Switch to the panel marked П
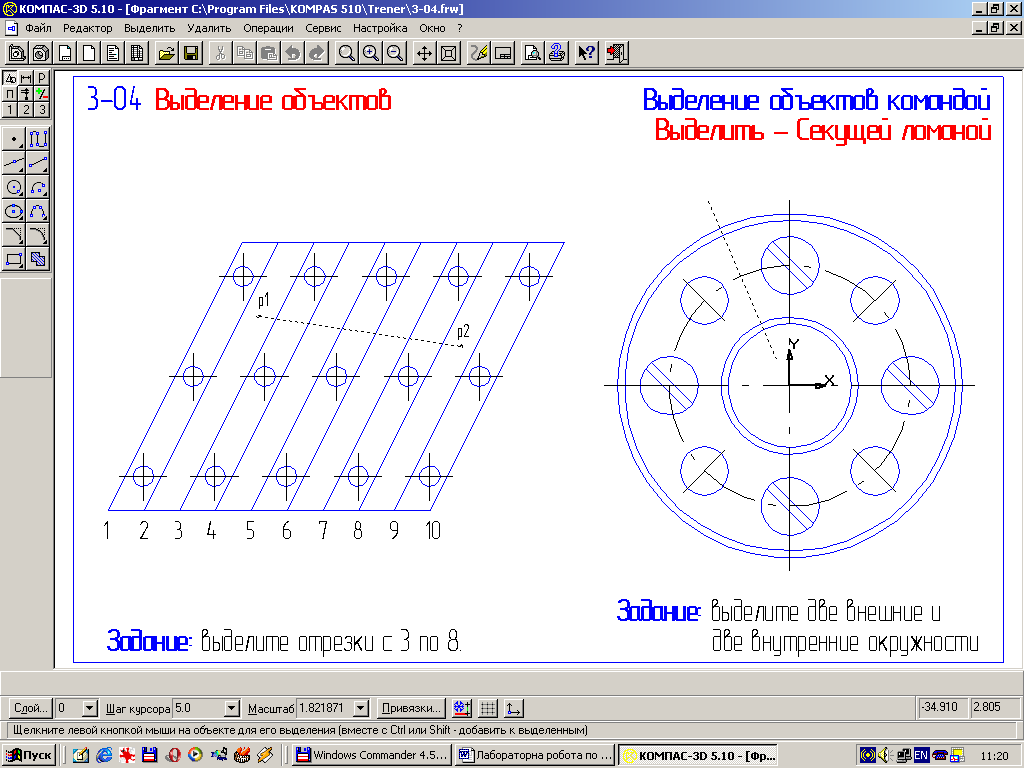1024x768 pixels. pyautogui.click(x=10, y=93)
